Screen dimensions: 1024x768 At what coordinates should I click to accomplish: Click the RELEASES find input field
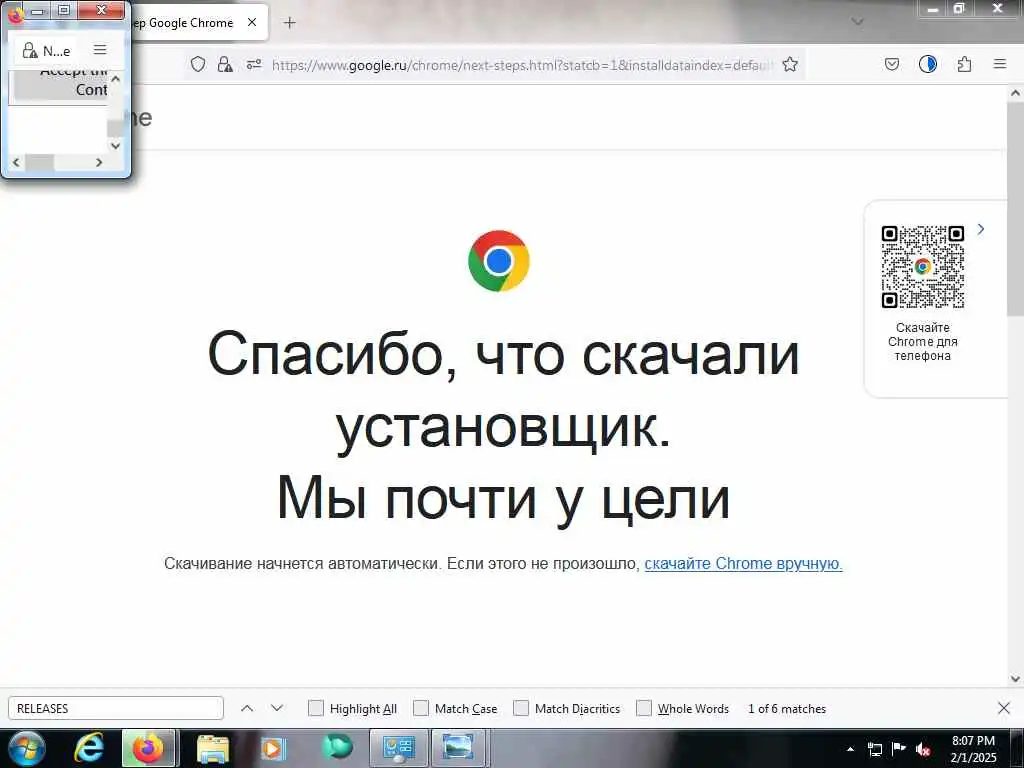[116, 708]
